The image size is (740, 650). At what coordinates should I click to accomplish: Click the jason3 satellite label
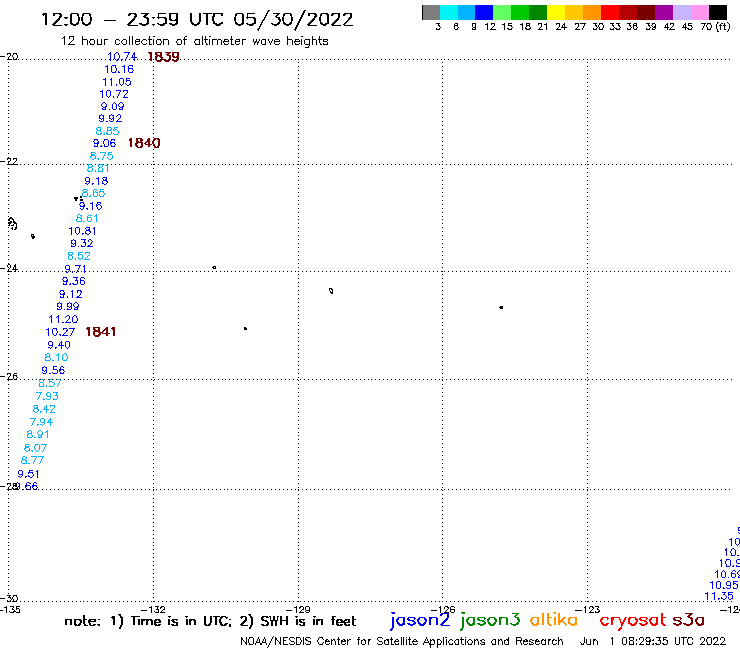point(490,620)
